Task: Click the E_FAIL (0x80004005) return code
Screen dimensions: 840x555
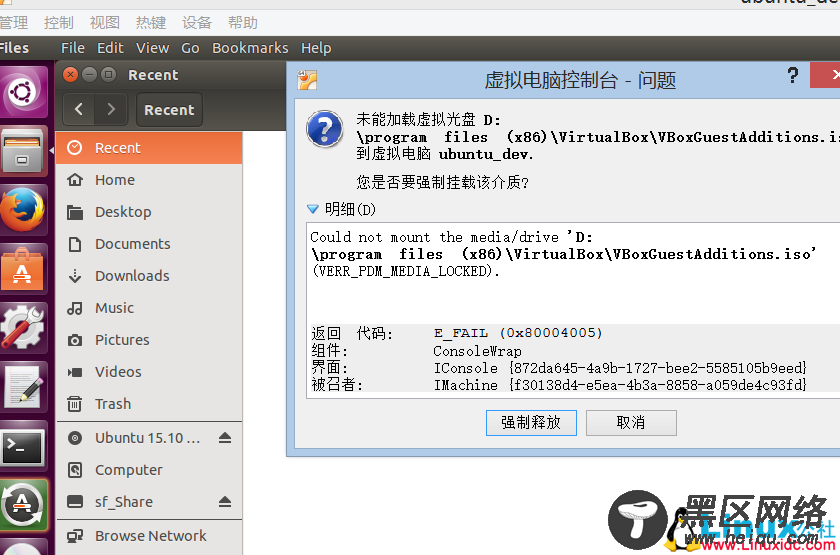Action: point(518,333)
